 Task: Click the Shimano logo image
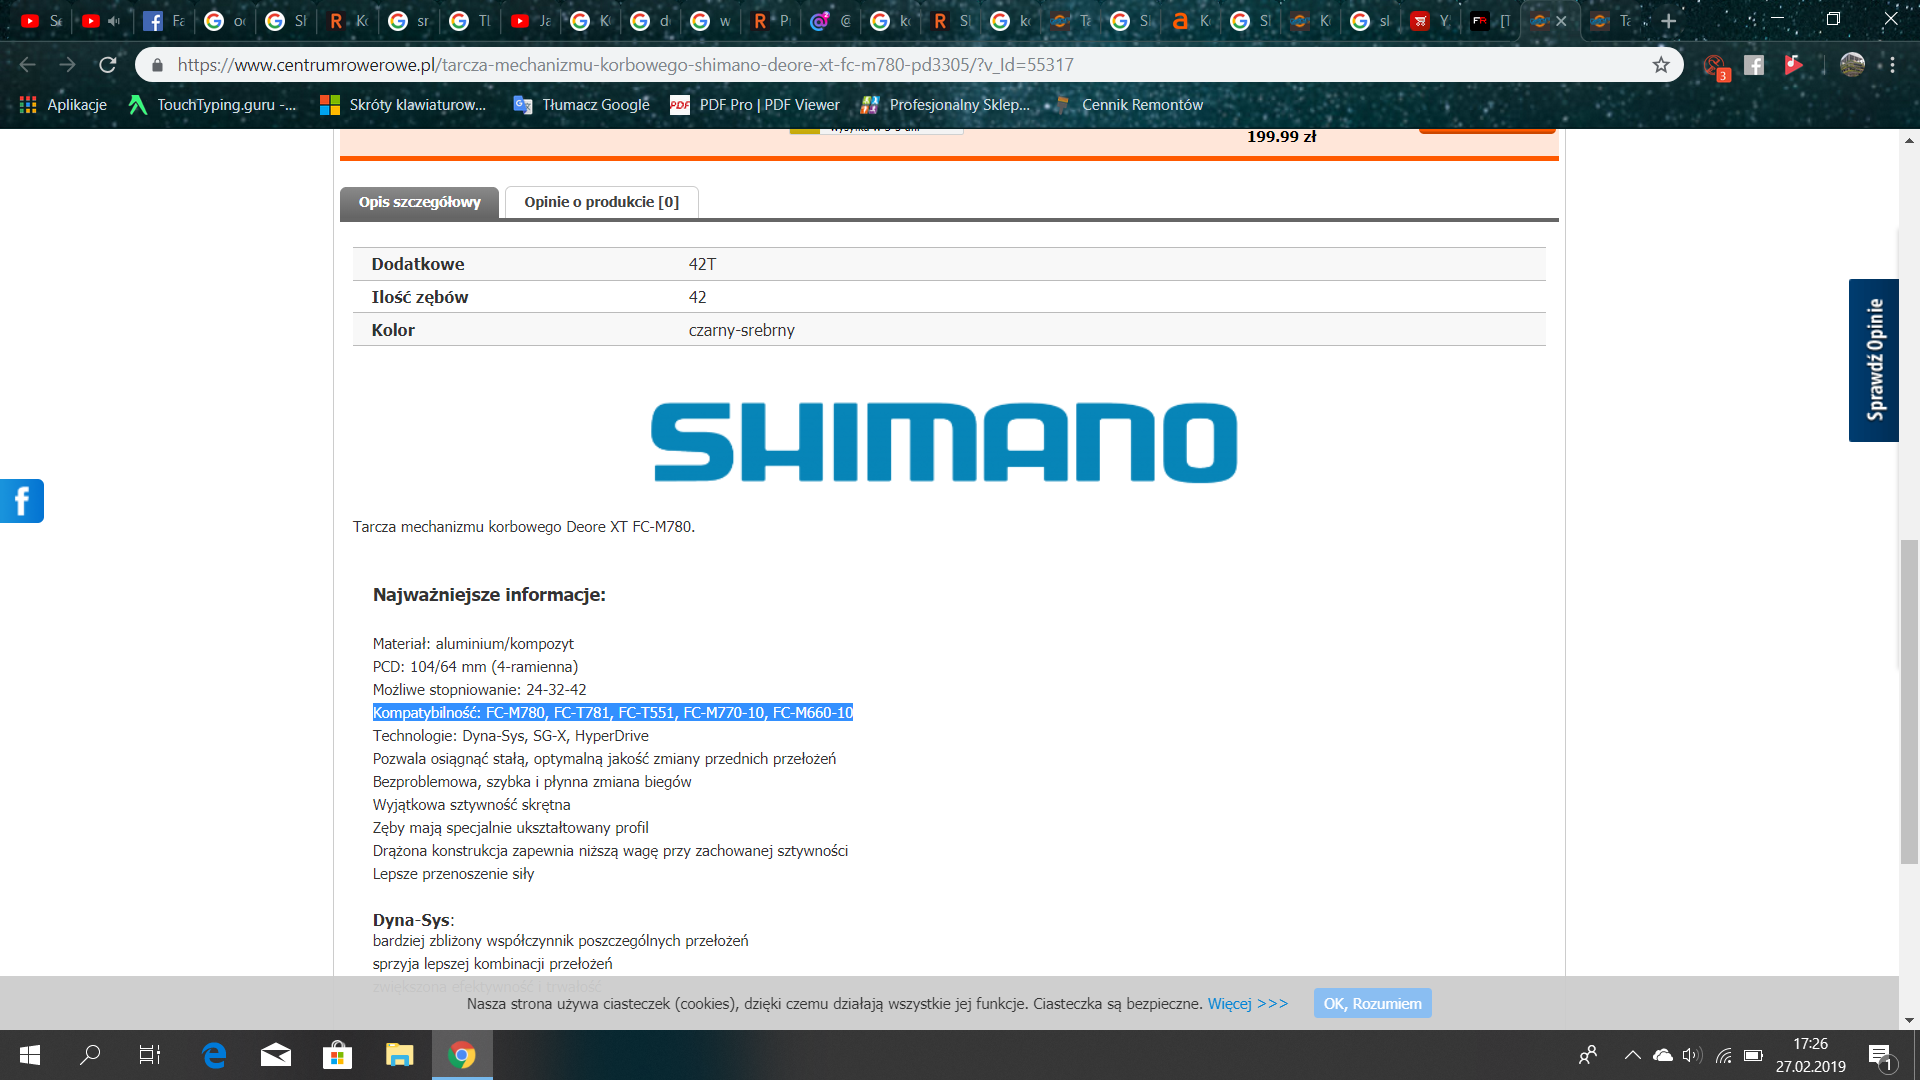coord(944,442)
